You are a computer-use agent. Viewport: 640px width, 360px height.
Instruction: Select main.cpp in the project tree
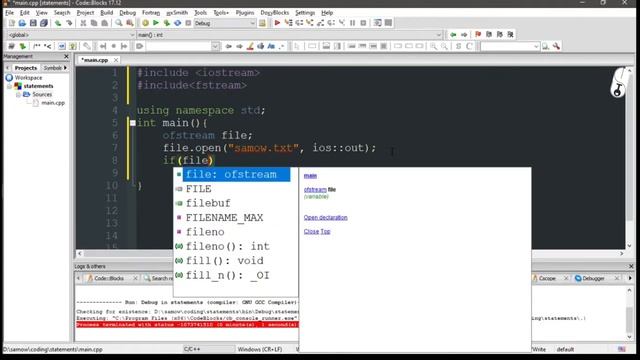coord(53,103)
